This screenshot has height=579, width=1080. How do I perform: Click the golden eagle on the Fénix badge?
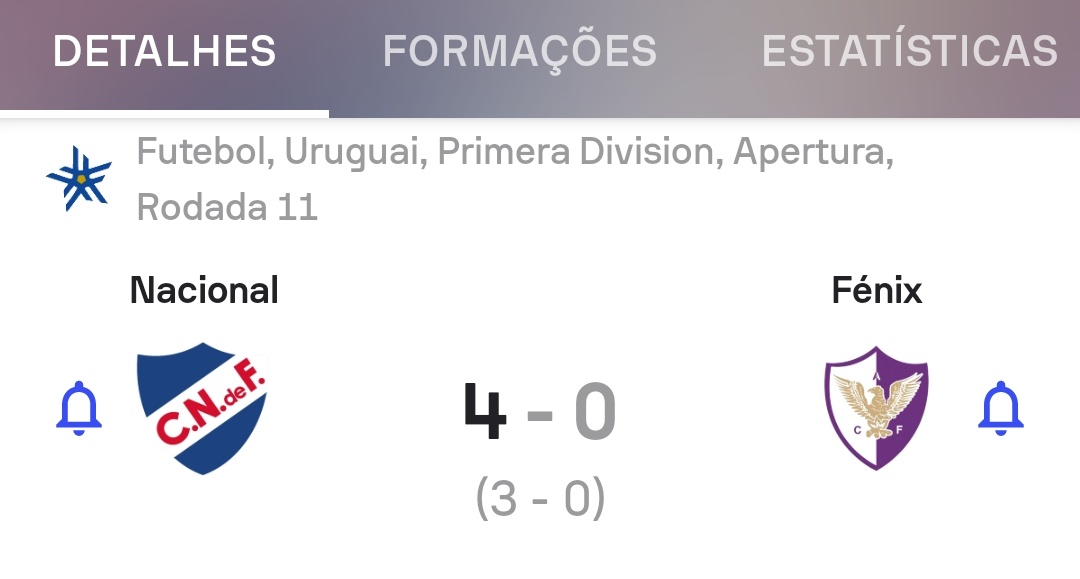click(878, 403)
